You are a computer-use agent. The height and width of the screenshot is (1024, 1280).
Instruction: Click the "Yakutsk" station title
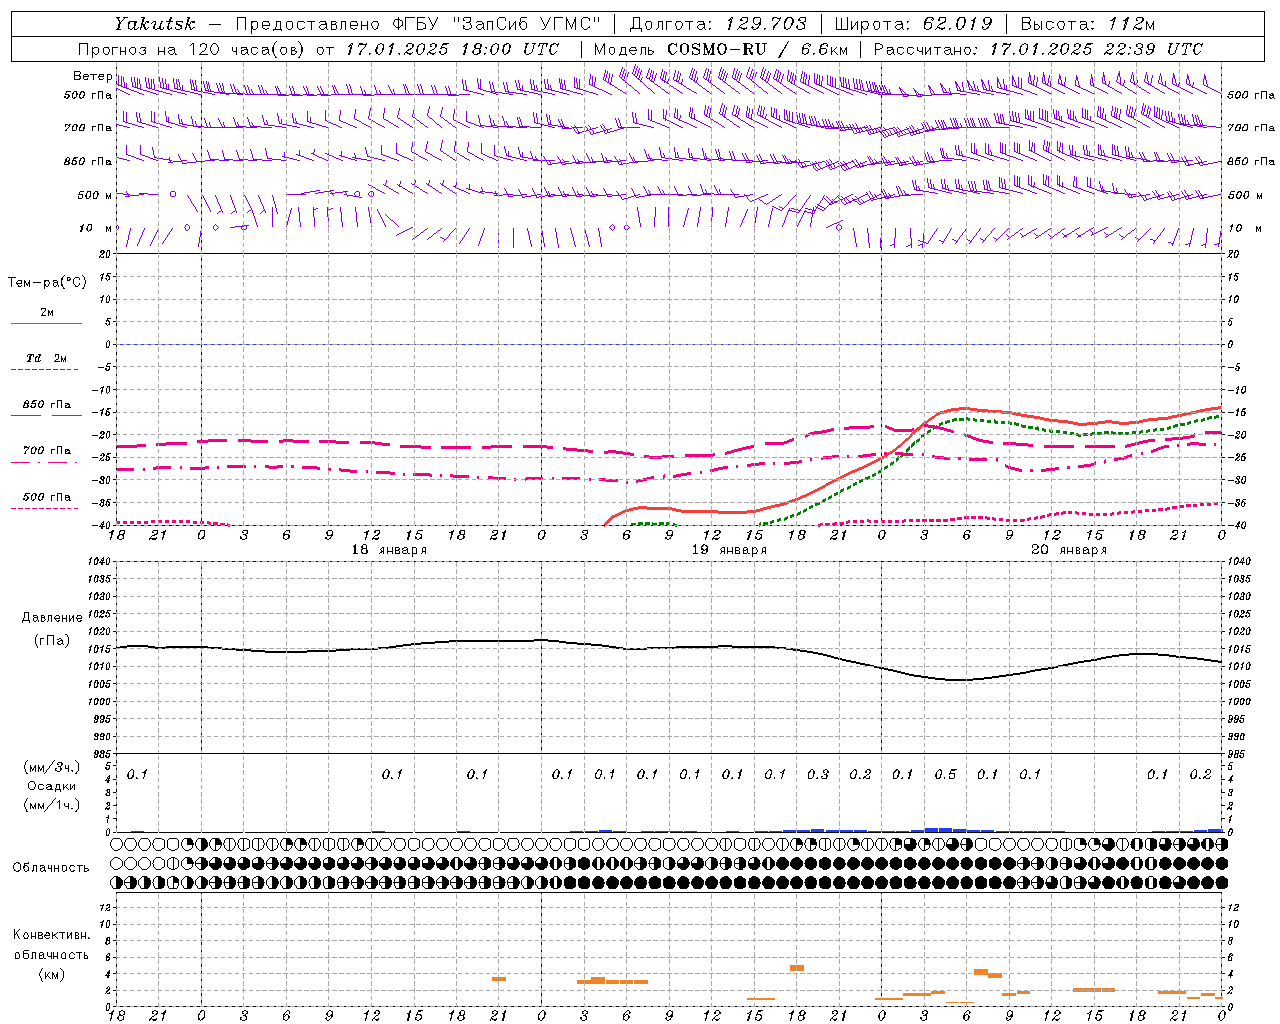point(154,24)
